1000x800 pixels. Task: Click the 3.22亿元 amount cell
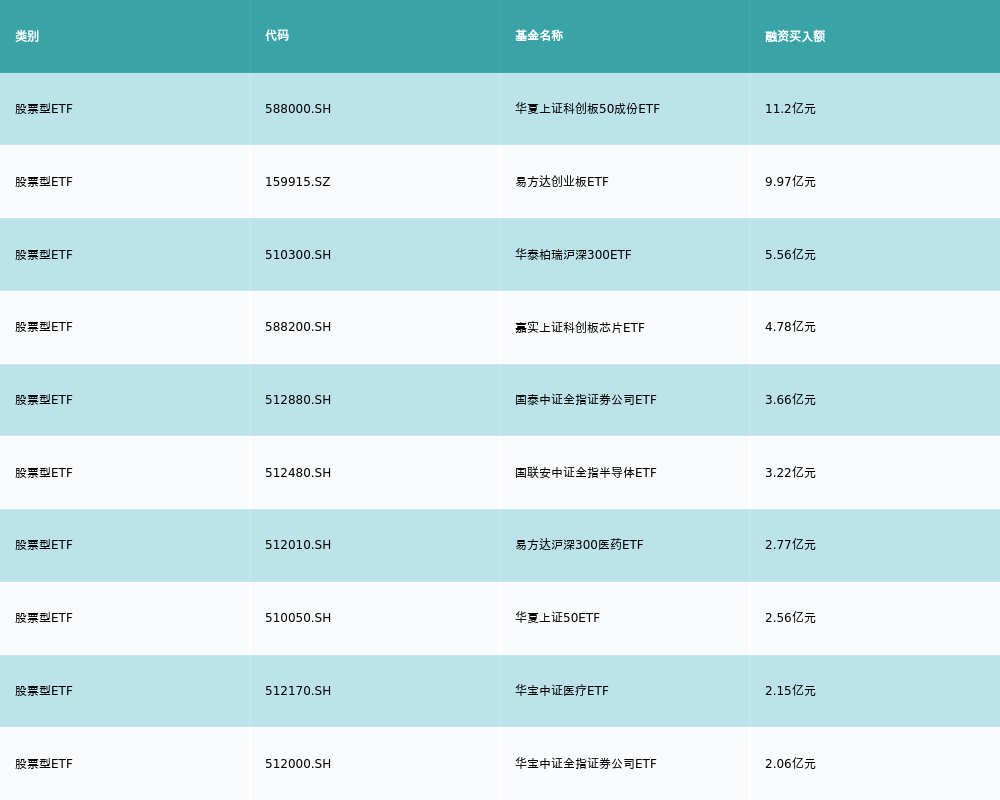point(790,473)
